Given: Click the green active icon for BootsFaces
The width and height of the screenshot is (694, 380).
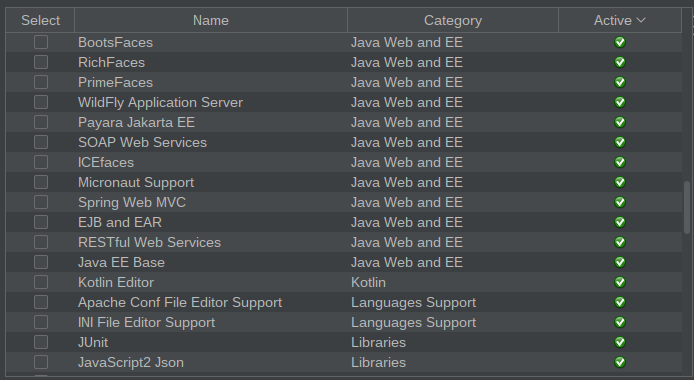Looking at the screenshot, I should (620, 42).
